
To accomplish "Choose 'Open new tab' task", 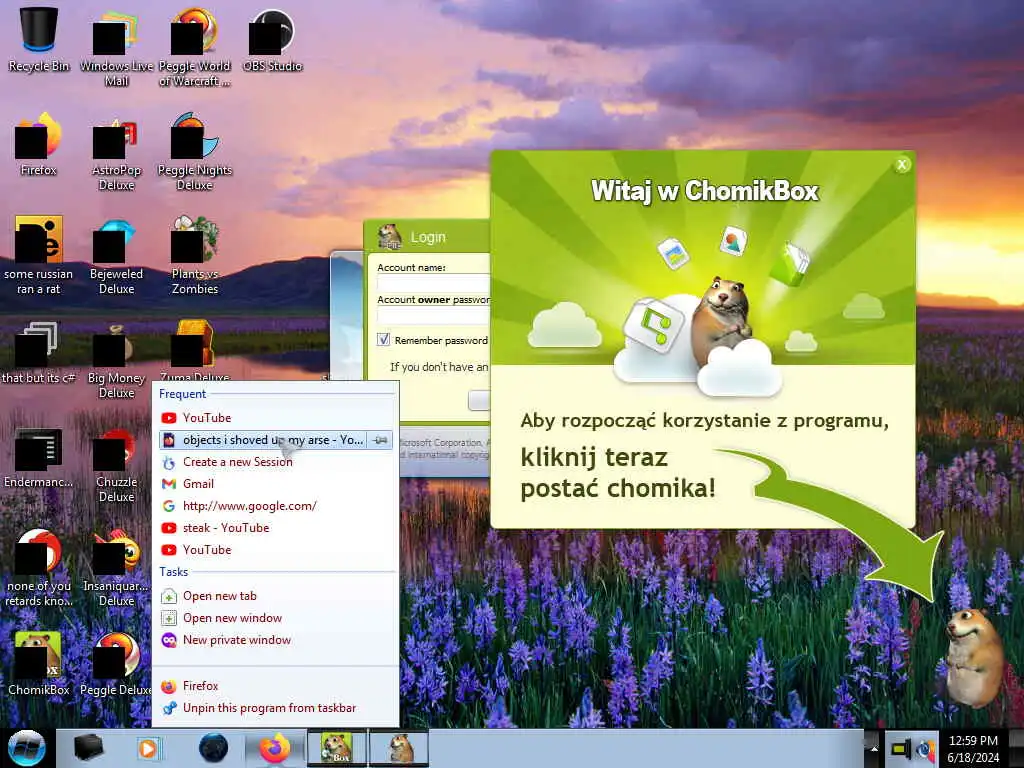I will click(275, 596).
